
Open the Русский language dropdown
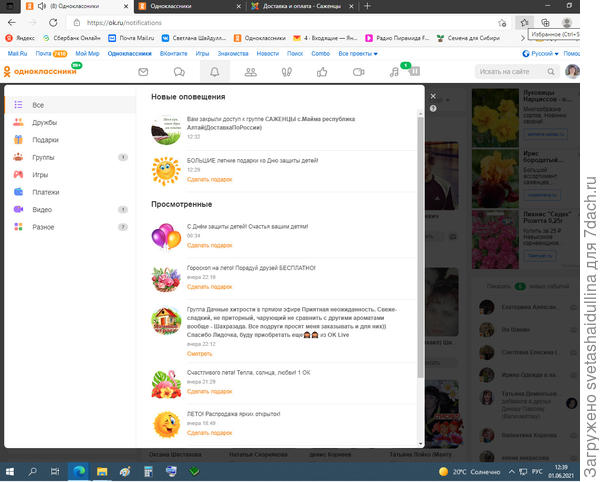click(x=540, y=54)
